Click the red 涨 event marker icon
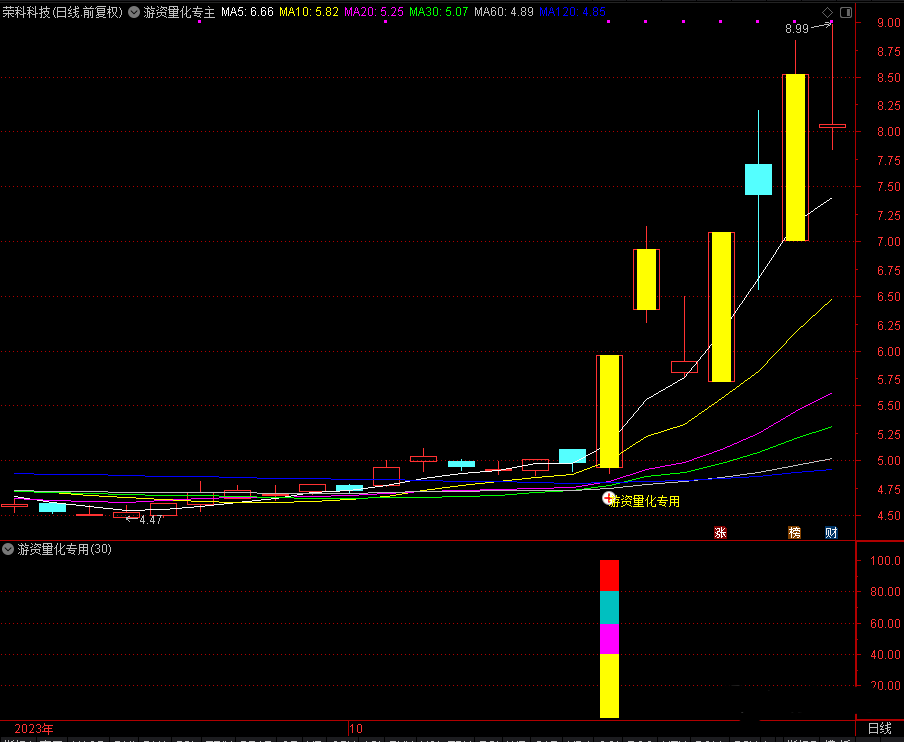The width and height of the screenshot is (904, 742). coord(719,533)
